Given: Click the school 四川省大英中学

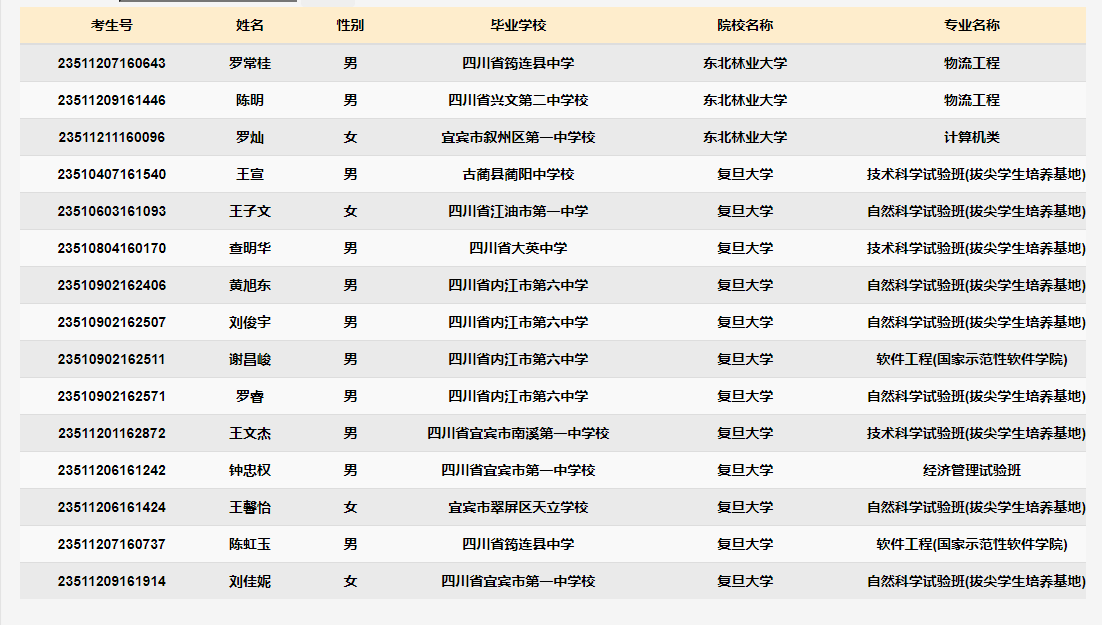Looking at the screenshot, I should pos(518,248).
